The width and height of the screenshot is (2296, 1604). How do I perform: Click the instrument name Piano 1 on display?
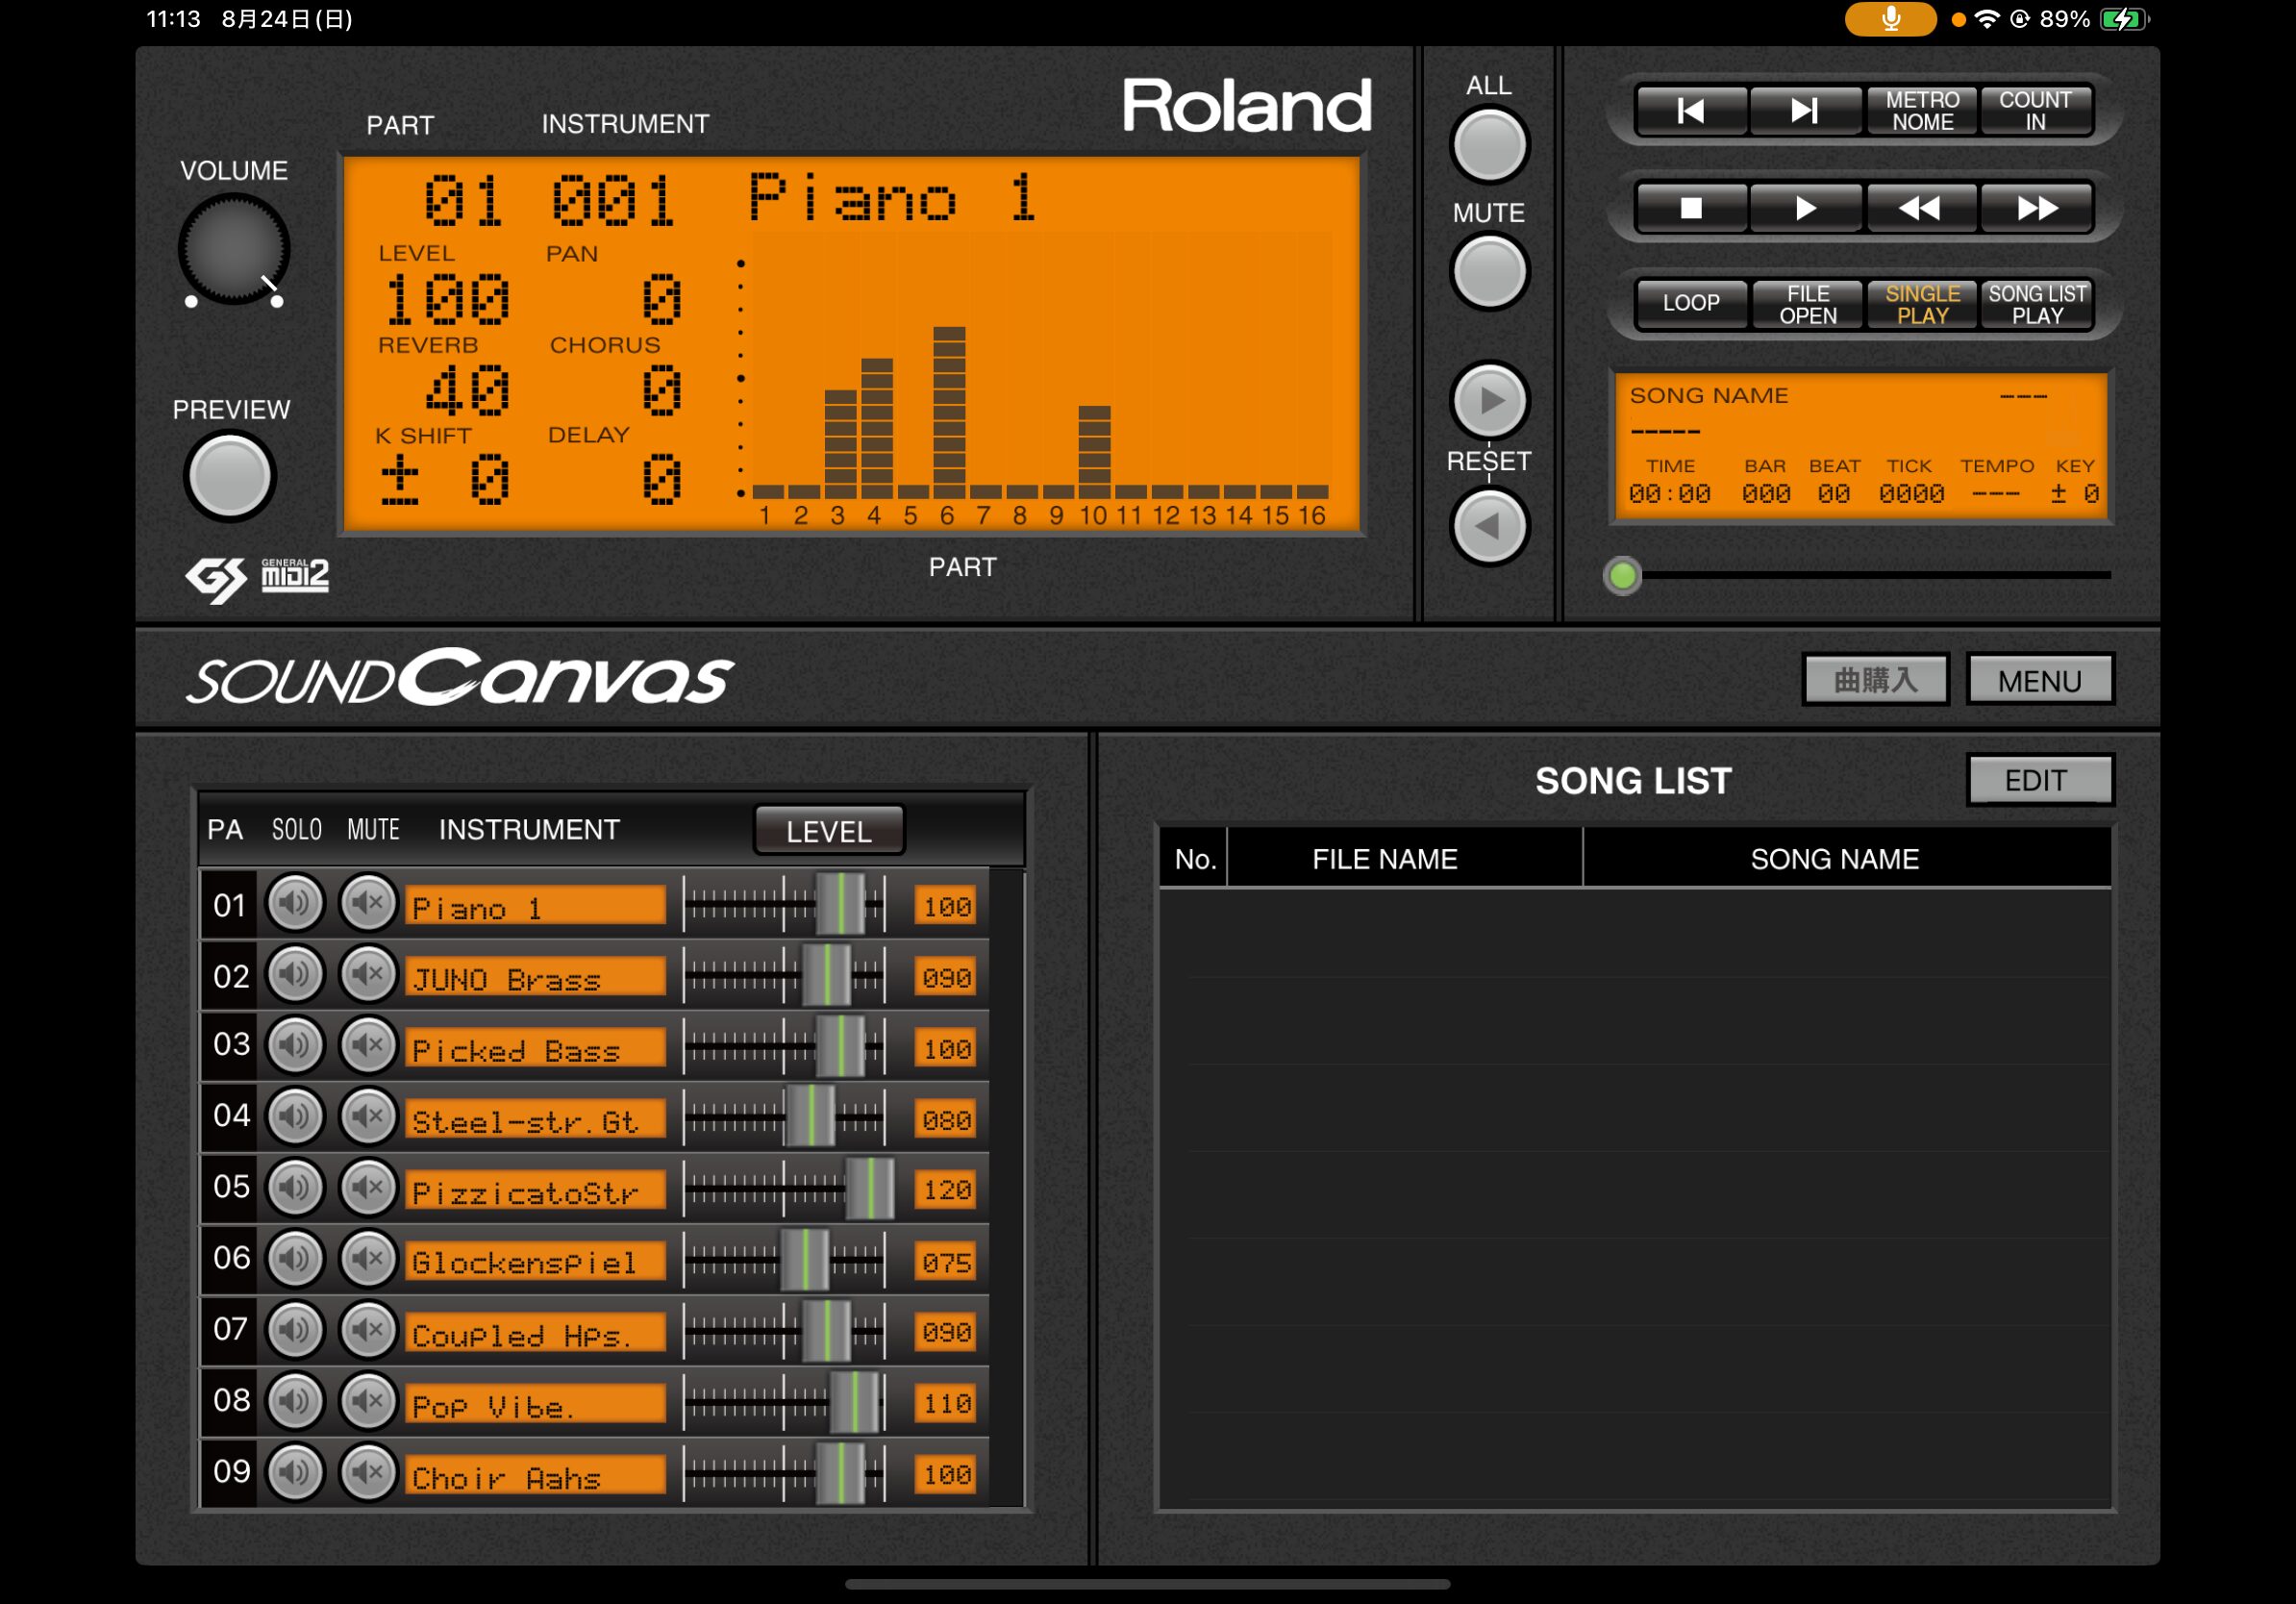pos(892,198)
